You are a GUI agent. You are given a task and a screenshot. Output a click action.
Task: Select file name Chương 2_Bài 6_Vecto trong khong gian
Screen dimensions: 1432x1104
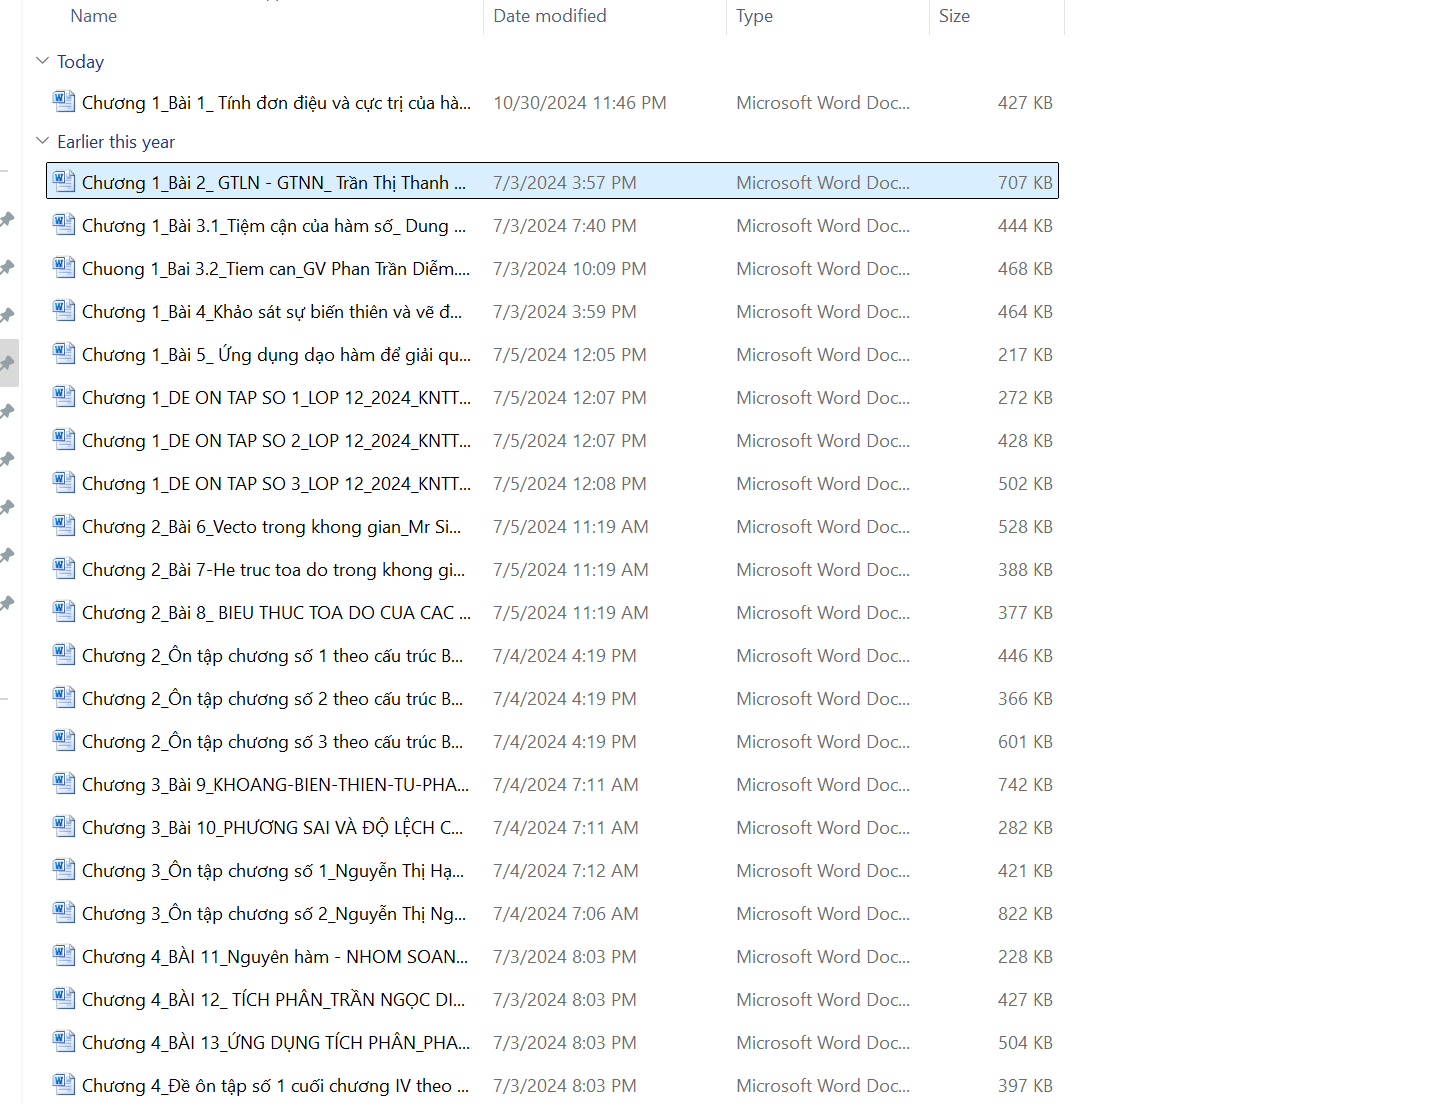271,527
